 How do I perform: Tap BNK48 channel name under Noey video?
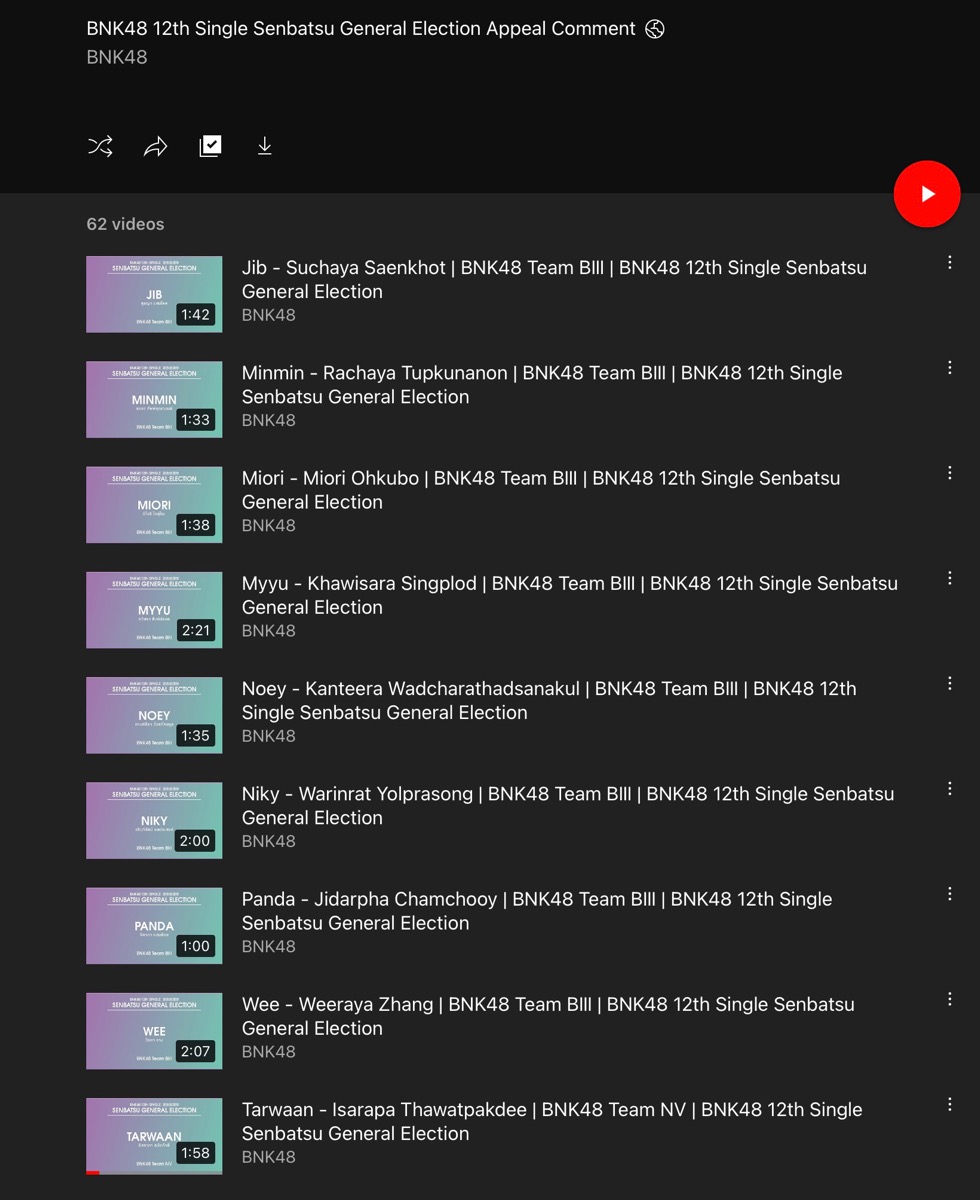click(269, 736)
